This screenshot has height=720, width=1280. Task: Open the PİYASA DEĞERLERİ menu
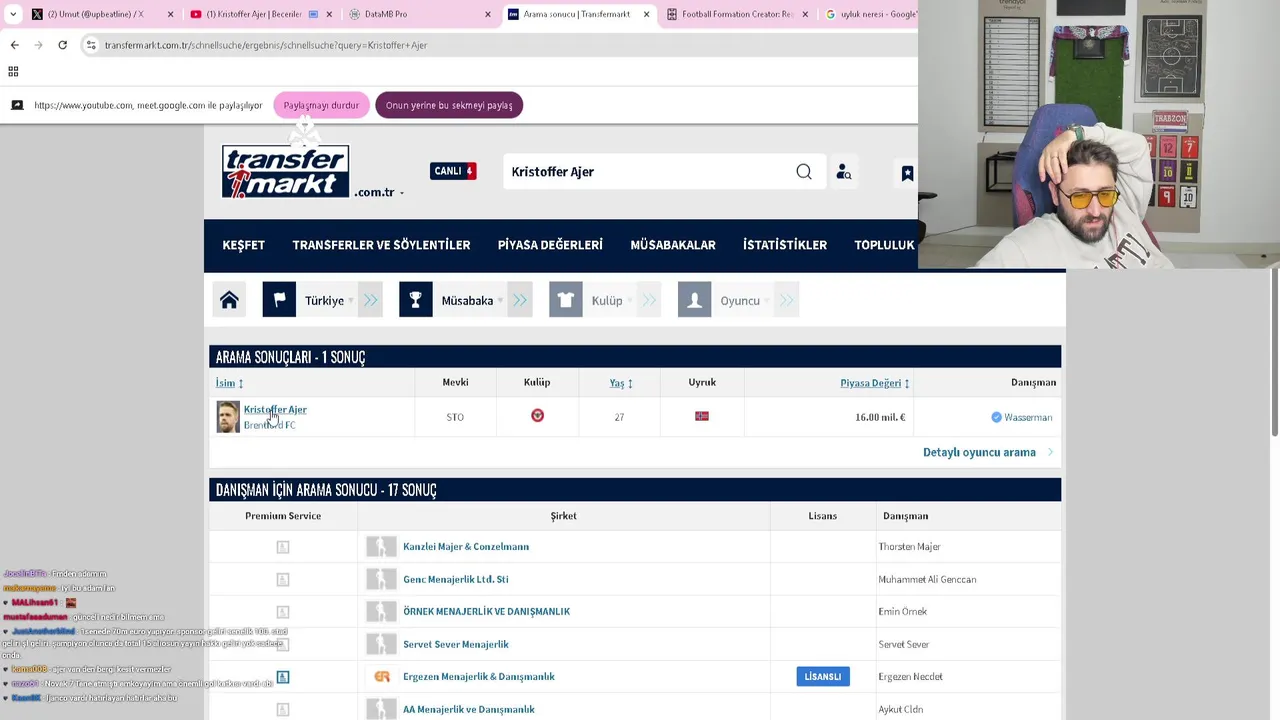tap(550, 245)
